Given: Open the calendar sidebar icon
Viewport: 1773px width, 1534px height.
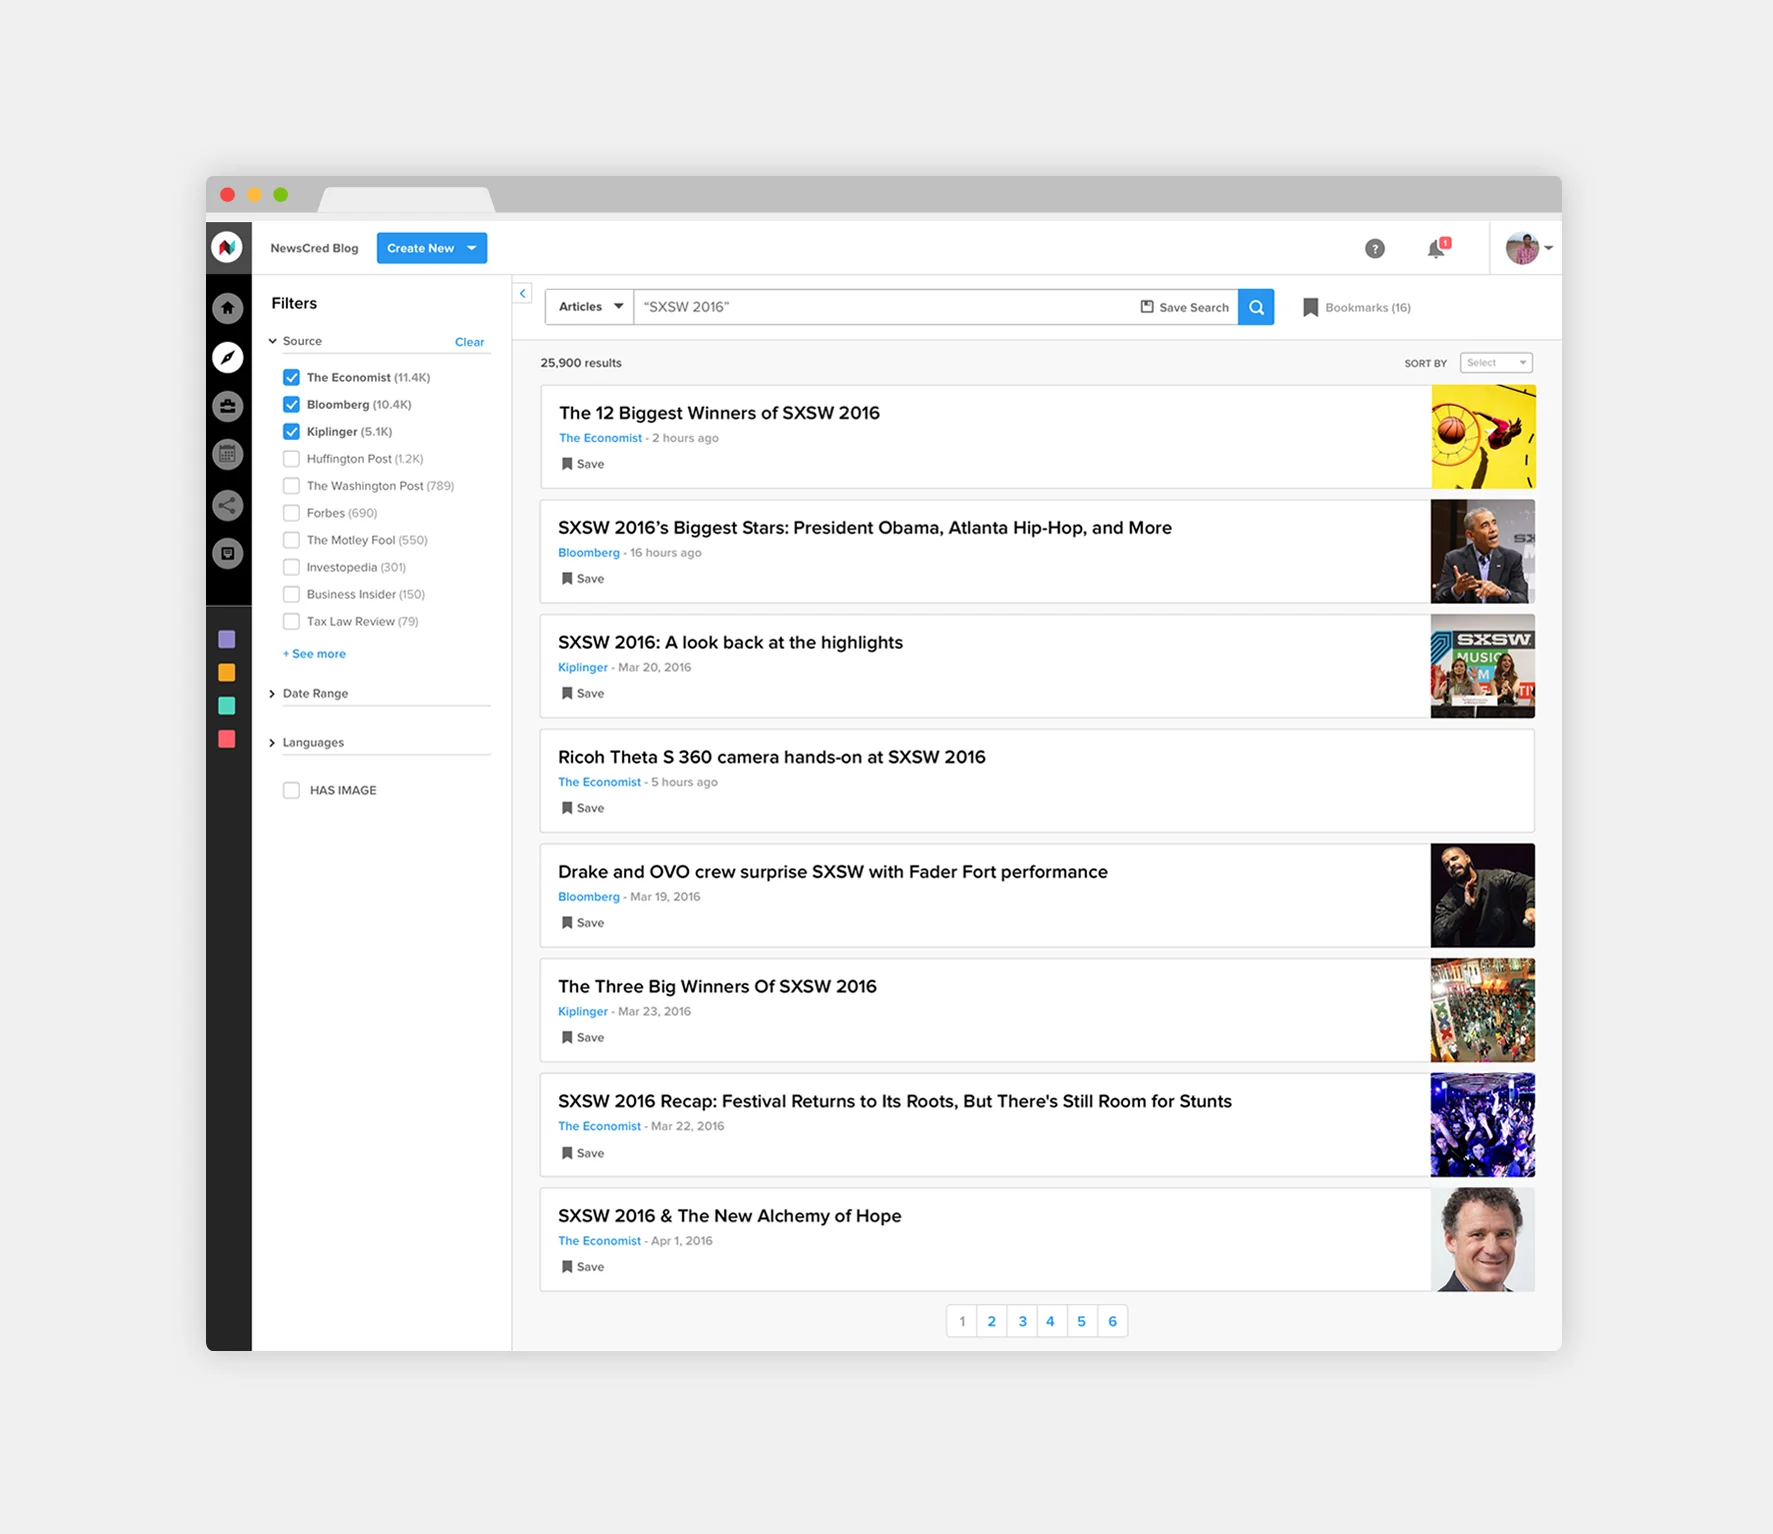Looking at the screenshot, I should tap(228, 455).
